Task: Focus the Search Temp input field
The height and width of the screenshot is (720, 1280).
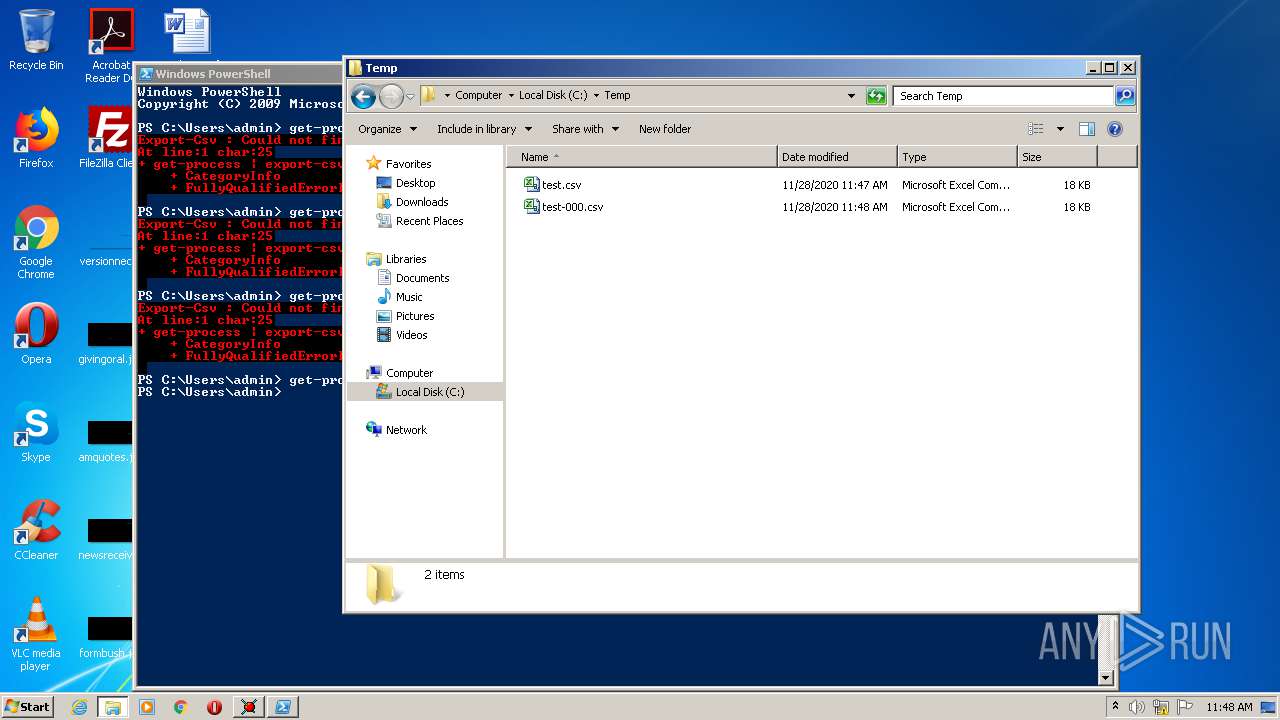Action: click(x=1003, y=96)
